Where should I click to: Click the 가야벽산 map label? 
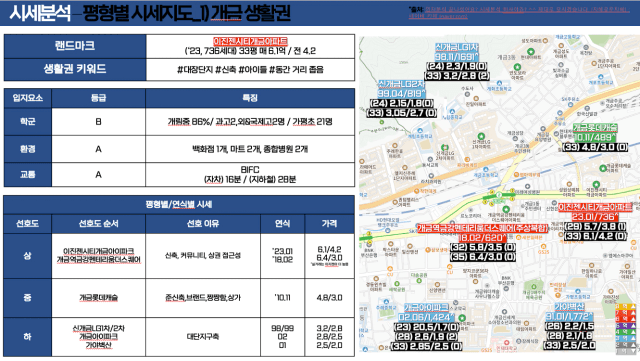tap(569, 307)
